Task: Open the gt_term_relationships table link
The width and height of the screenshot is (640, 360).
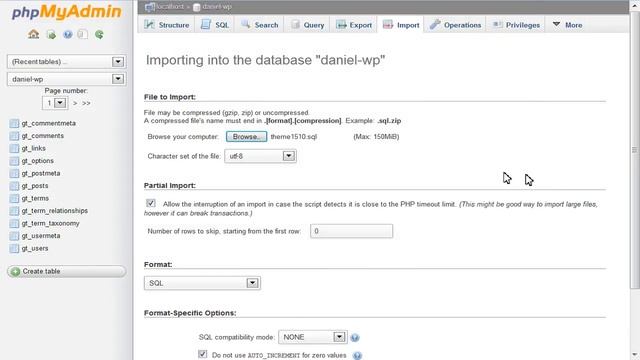Action: [x=55, y=211]
